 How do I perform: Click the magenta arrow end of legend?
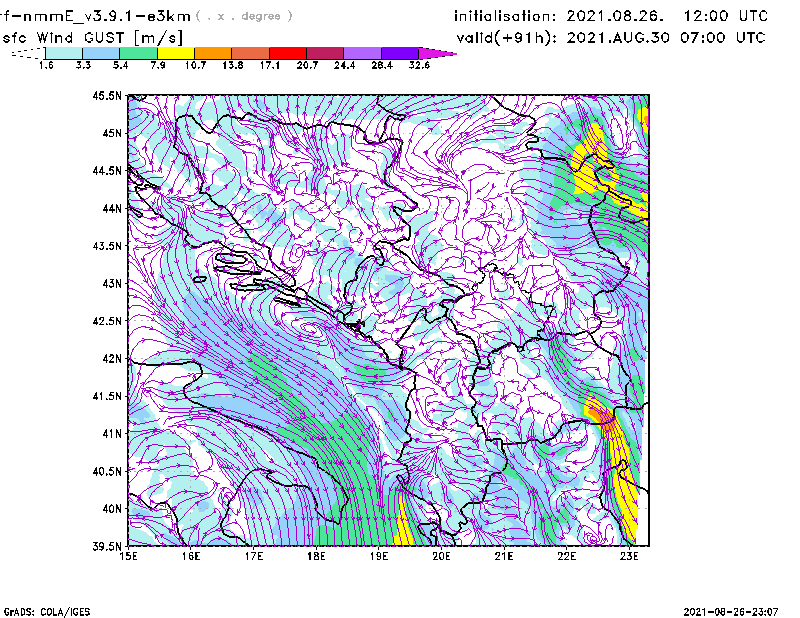(436, 53)
